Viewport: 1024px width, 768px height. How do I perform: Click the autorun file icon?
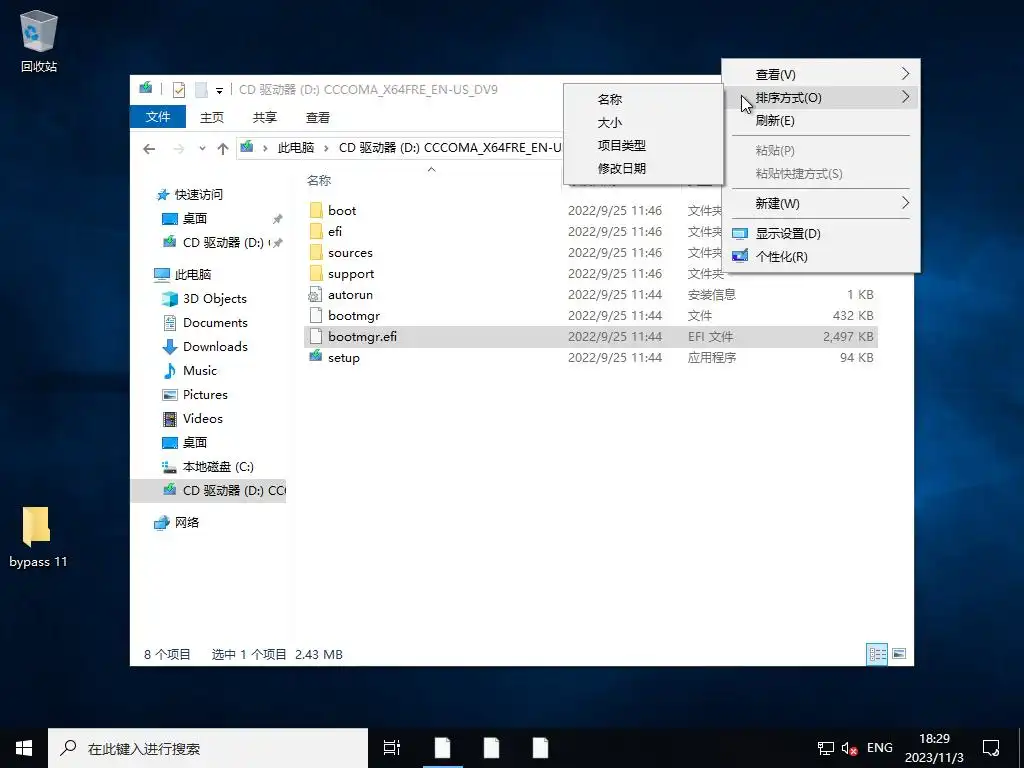point(316,295)
